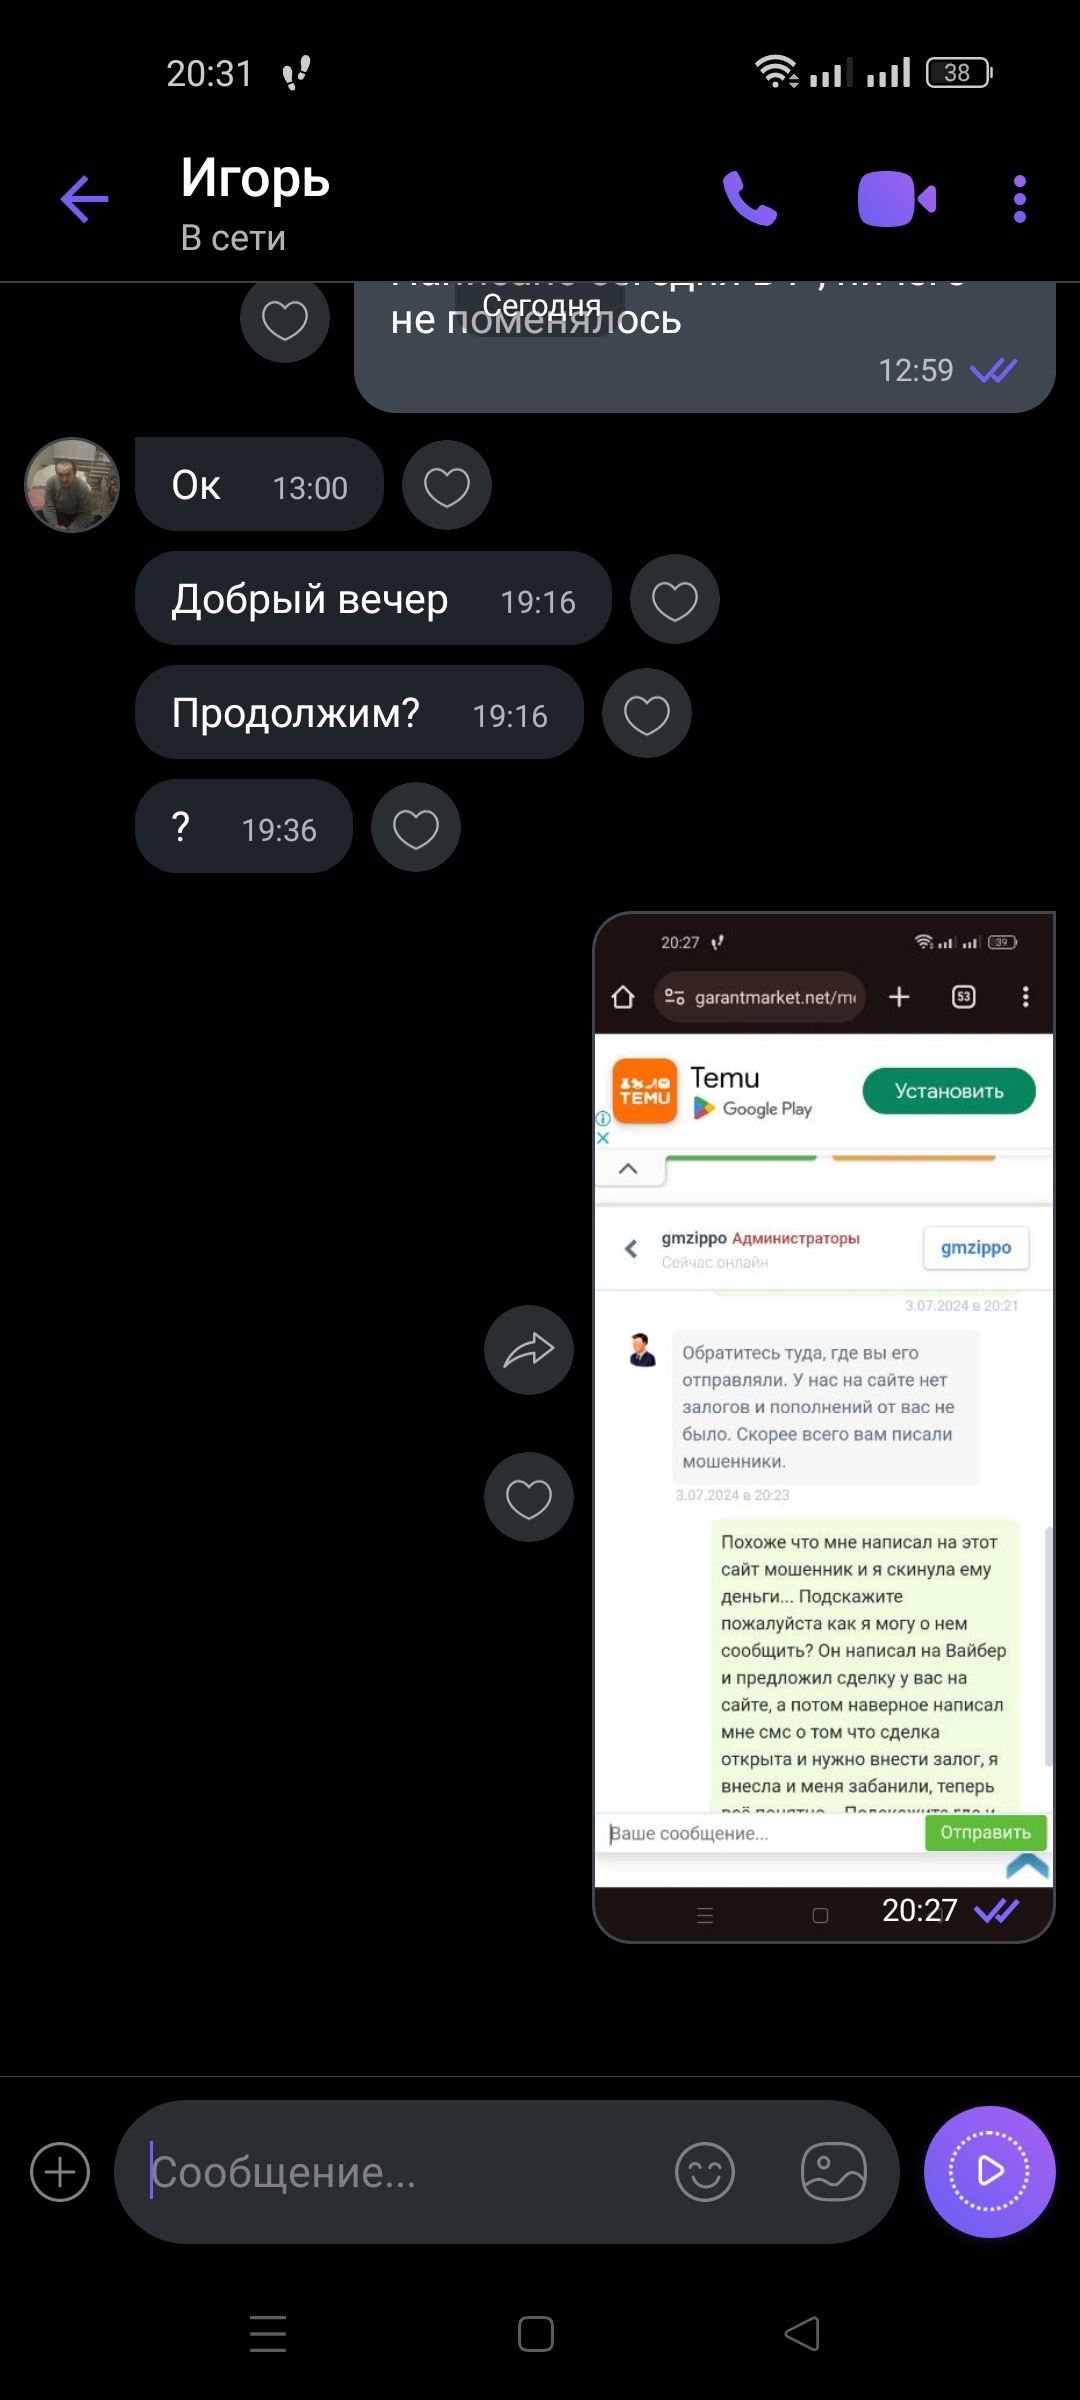Tap the purple video message button
Screen dimensions: 1080x2400
[x=989, y=2172]
